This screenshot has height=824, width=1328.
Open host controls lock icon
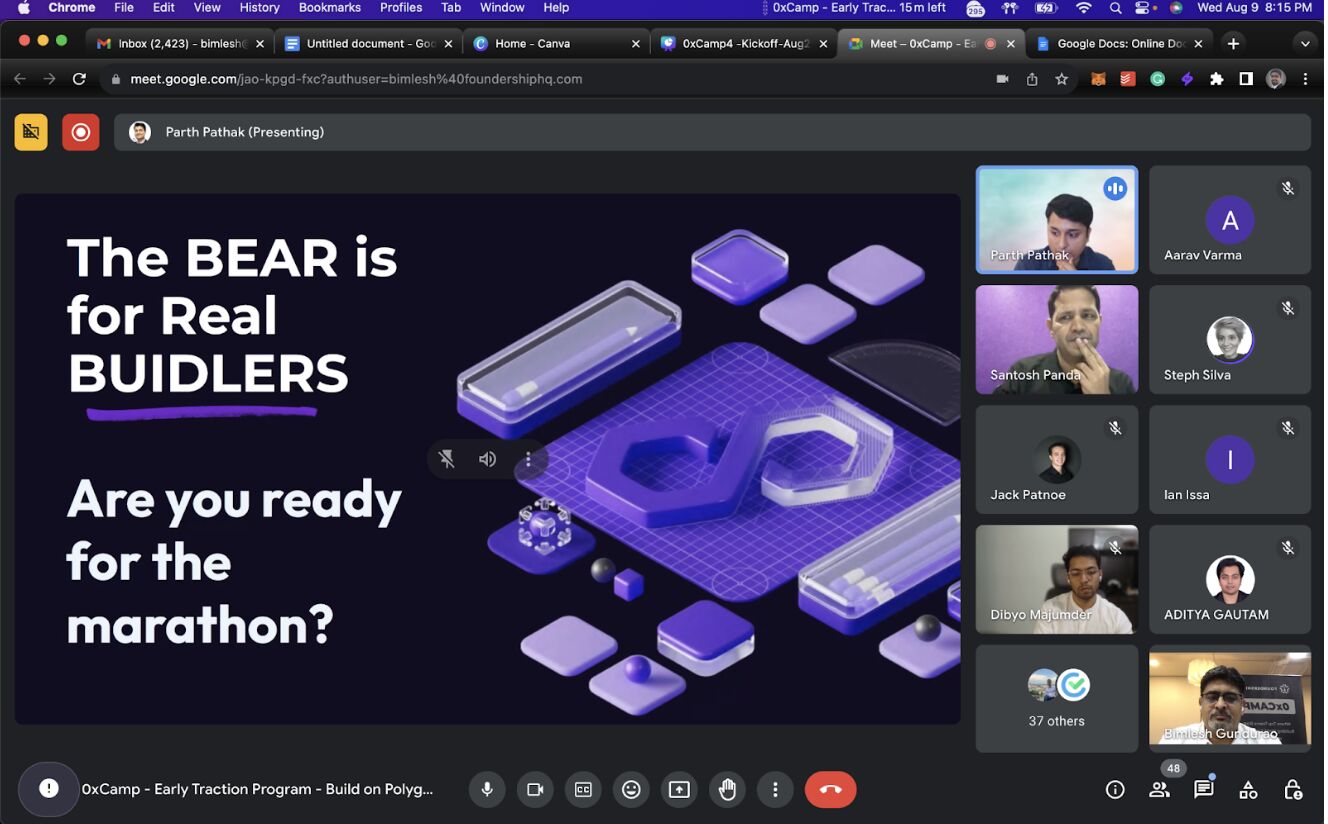1292,789
